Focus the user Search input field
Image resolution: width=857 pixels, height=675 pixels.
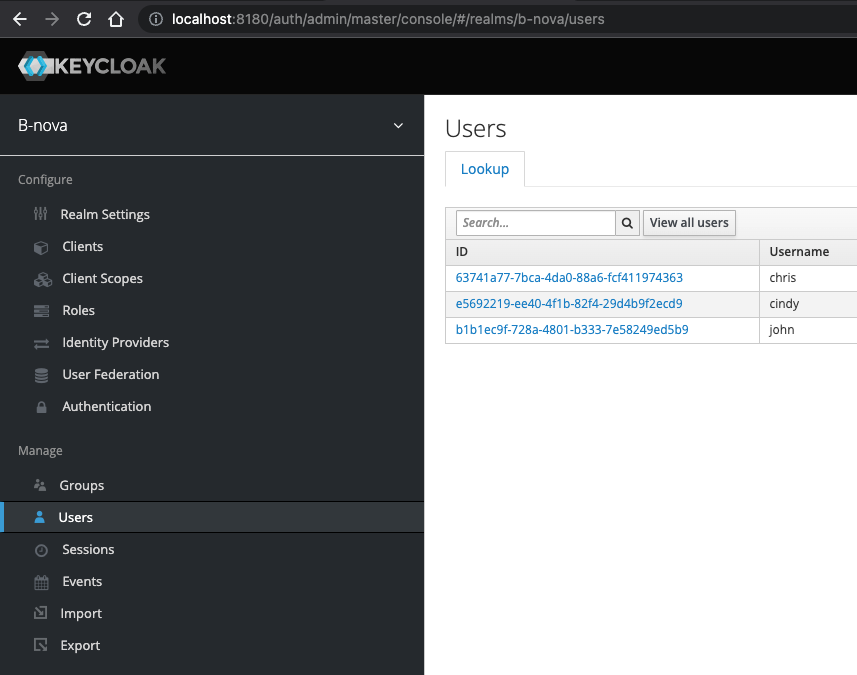coord(535,223)
